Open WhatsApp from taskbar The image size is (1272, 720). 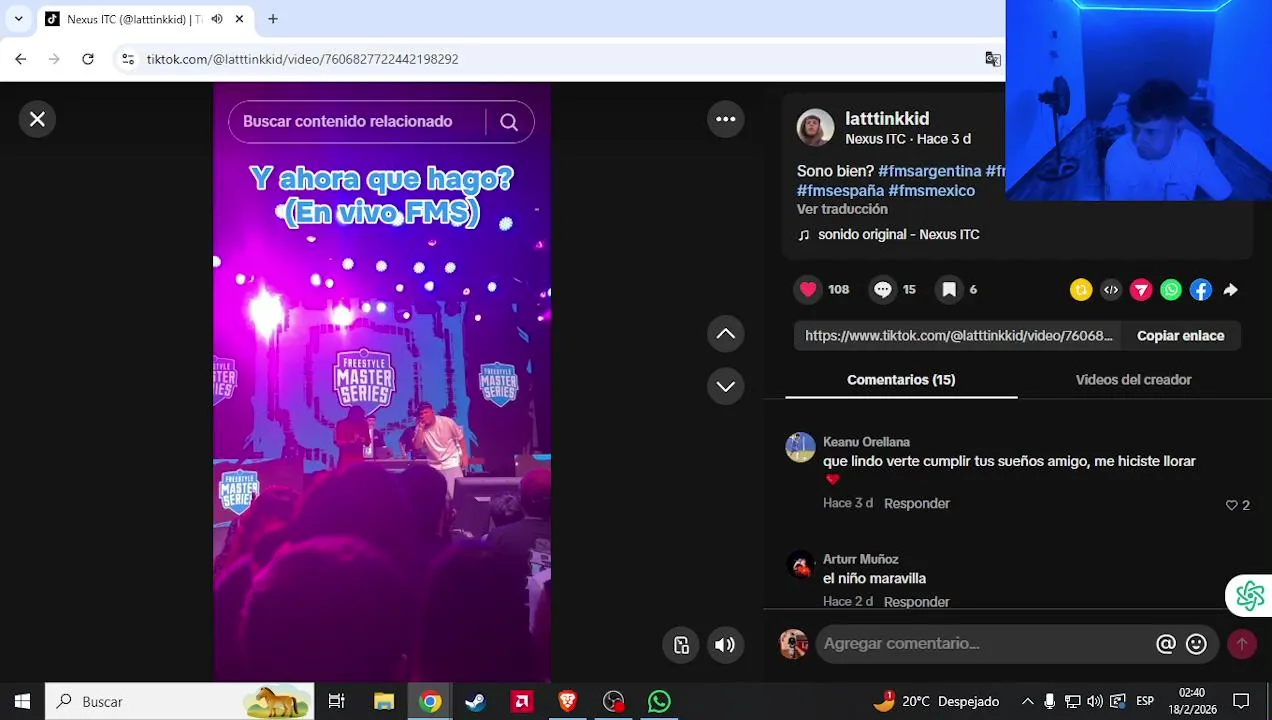click(x=659, y=702)
